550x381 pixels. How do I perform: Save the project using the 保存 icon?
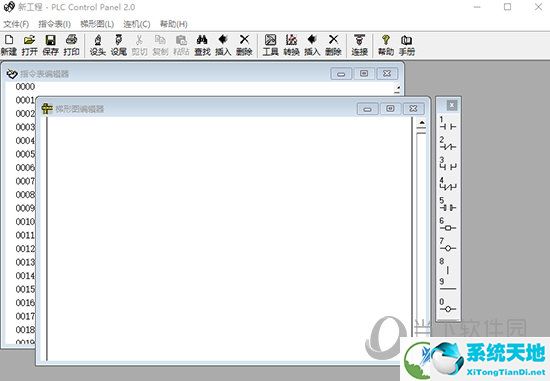pyautogui.click(x=51, y=45)
